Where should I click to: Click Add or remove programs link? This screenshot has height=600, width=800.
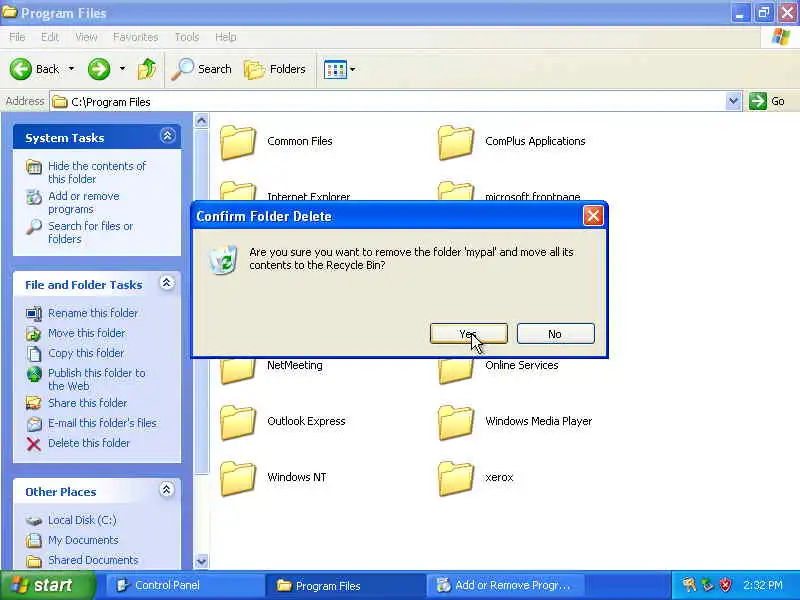(x=84, y=203)
